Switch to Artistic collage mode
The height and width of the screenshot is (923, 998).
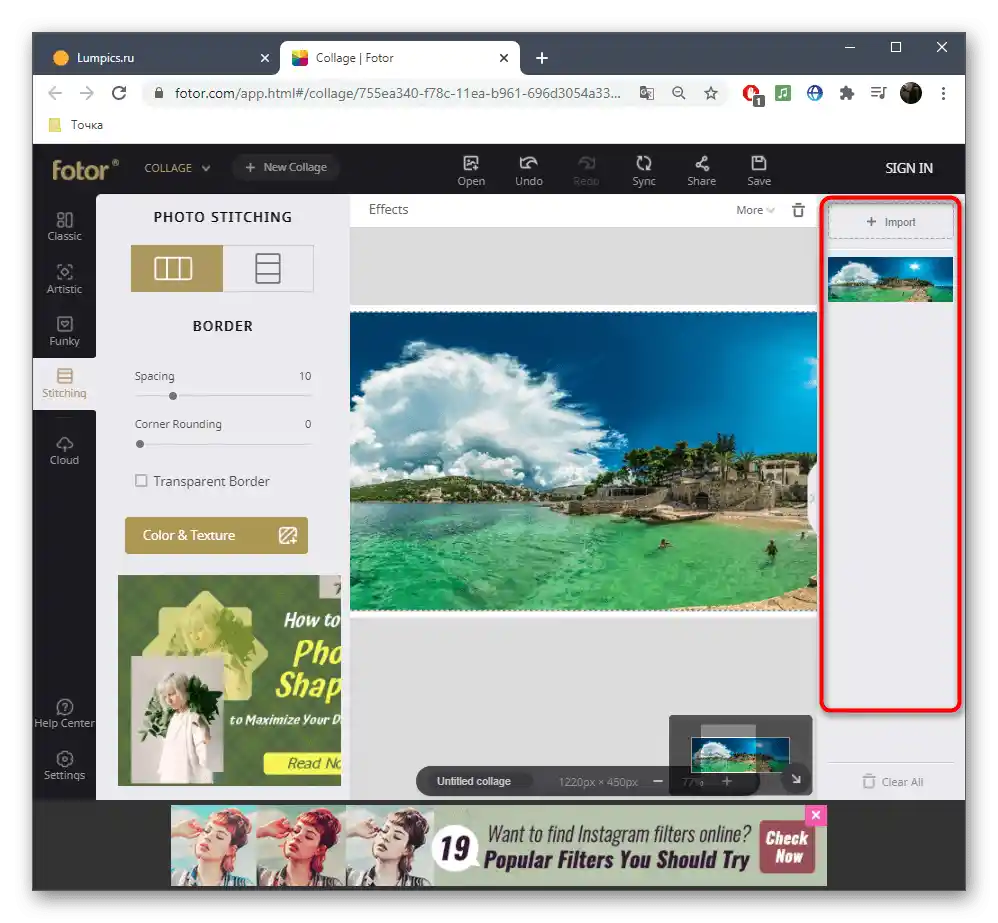(x=64, y=279)
